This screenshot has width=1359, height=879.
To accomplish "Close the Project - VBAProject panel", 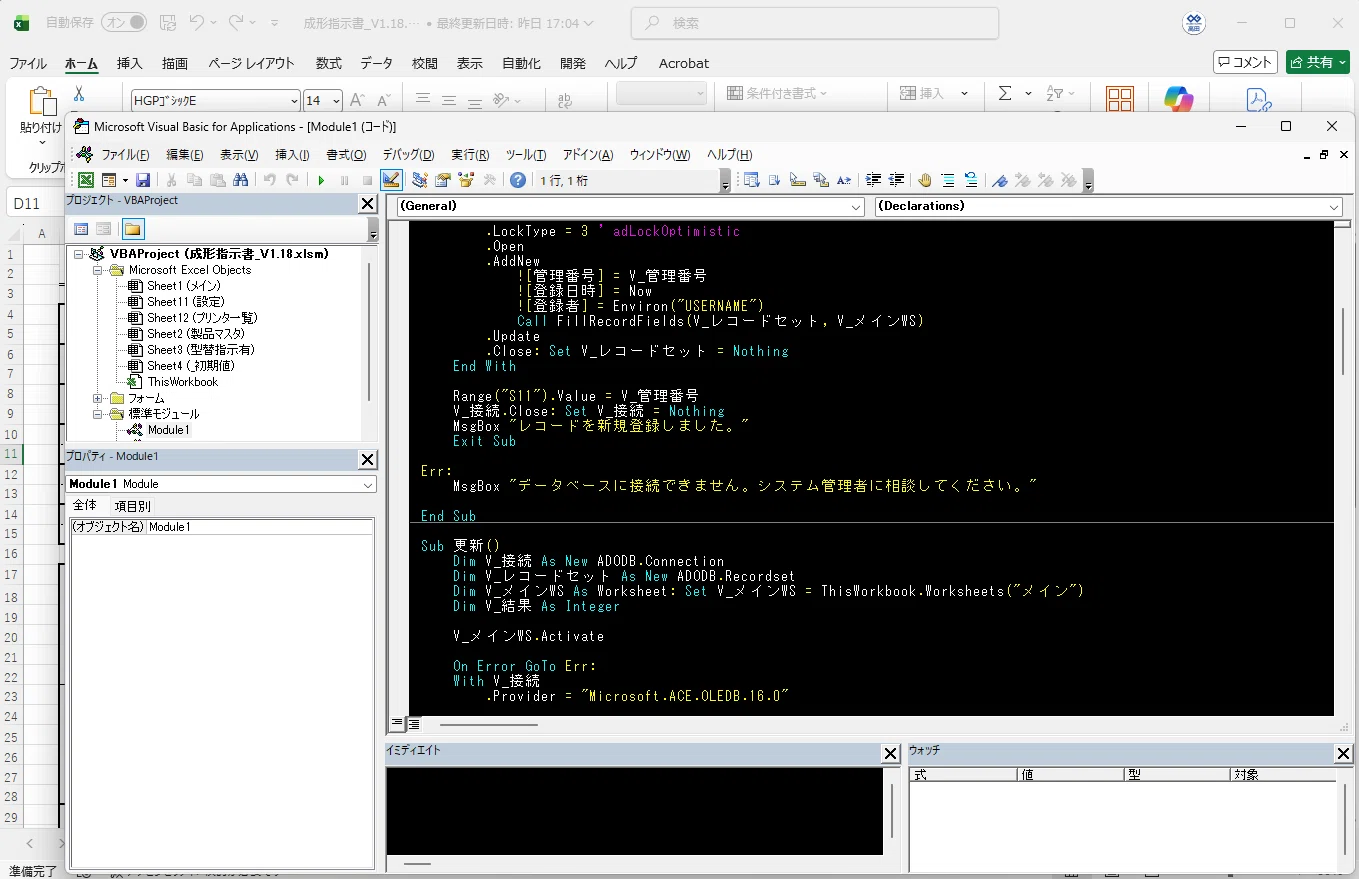I will (x=367, y=204).
